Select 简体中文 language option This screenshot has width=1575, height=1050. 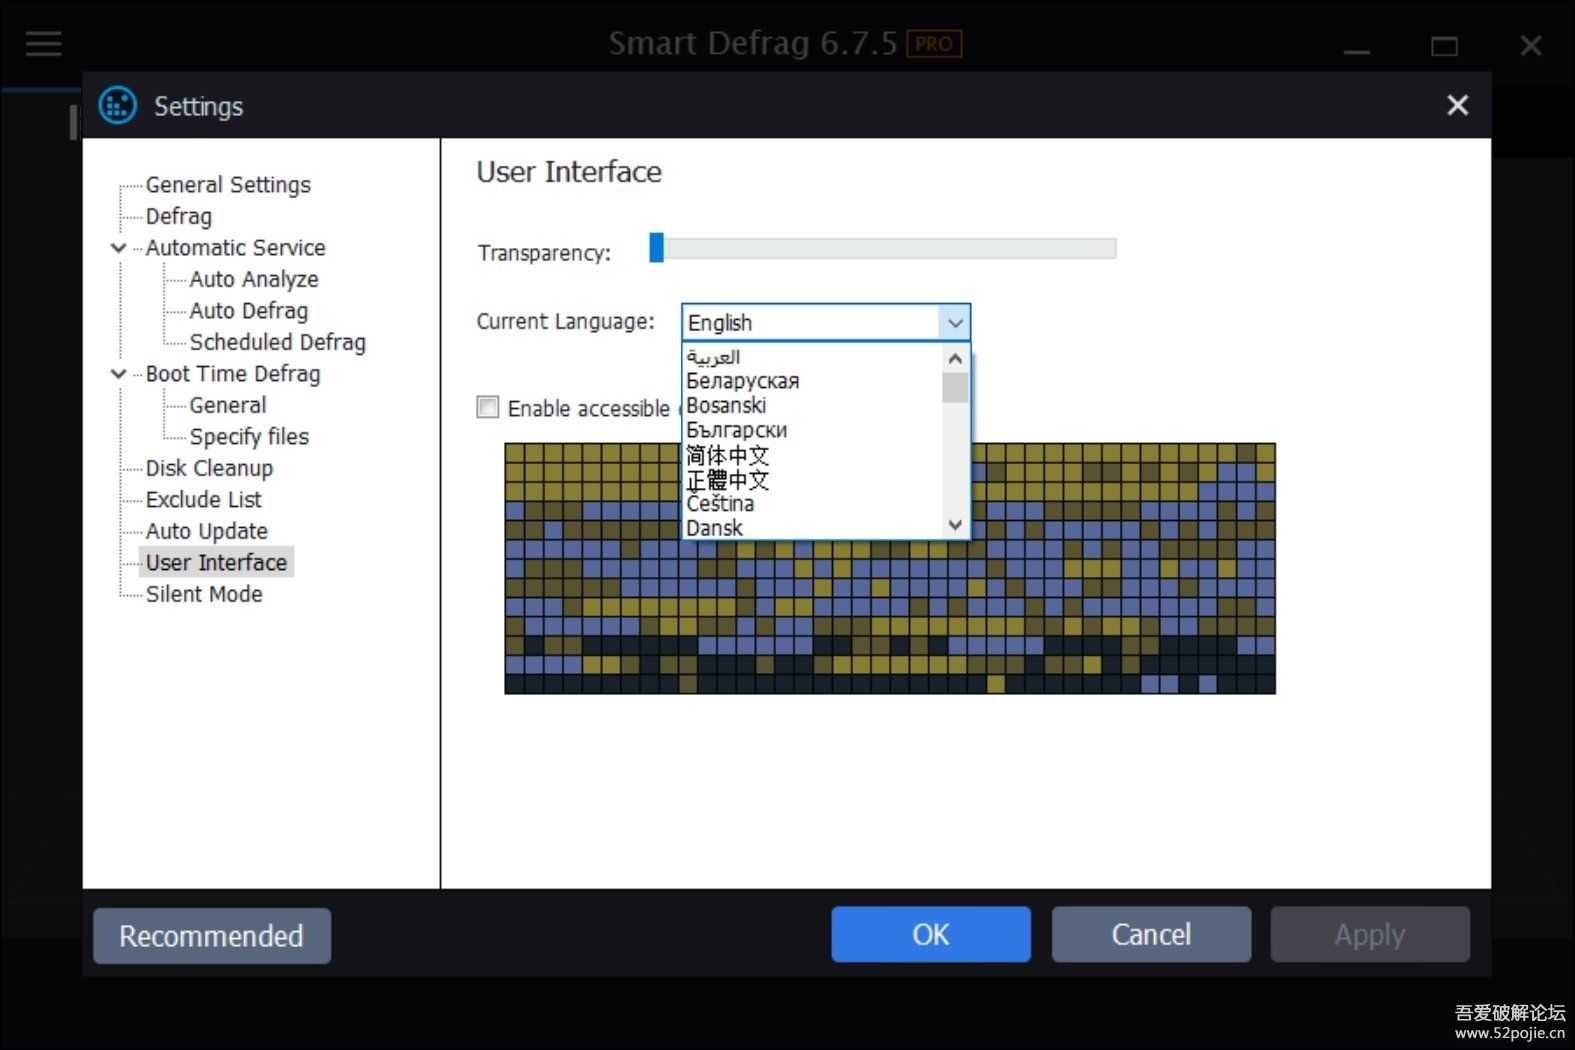click(x=727, y=455)
